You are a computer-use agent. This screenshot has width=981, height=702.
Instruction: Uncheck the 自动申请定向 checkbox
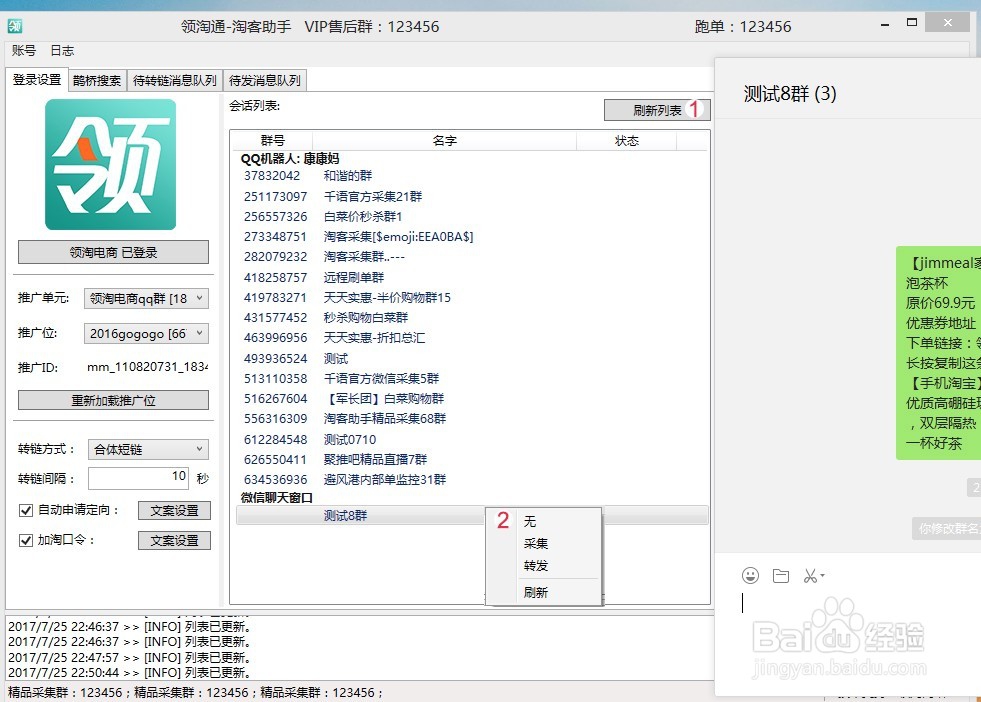click(24, 511)
